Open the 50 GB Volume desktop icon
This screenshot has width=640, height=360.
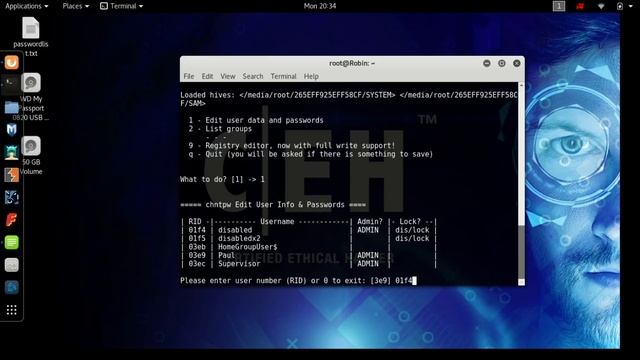[31, 156]
